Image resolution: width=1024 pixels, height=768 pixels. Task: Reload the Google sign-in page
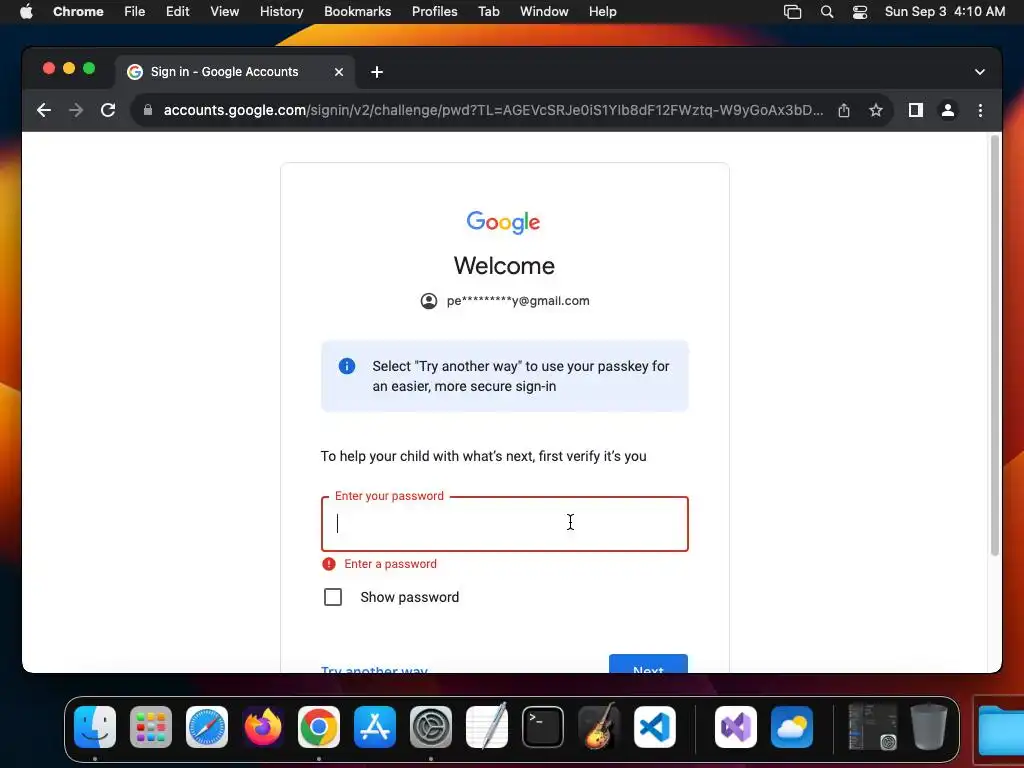click(x=108, y=110)
